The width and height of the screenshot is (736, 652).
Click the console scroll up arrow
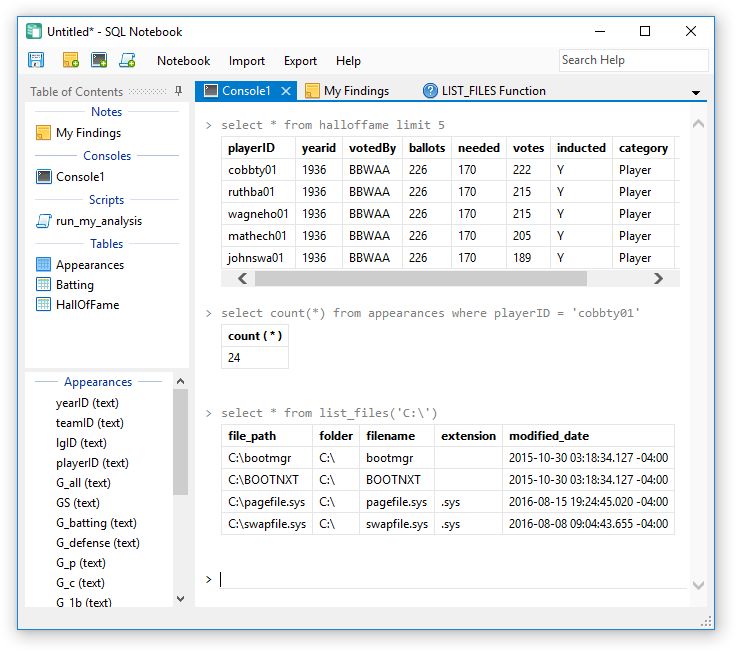pyautogui.click(x=698, y=124)
